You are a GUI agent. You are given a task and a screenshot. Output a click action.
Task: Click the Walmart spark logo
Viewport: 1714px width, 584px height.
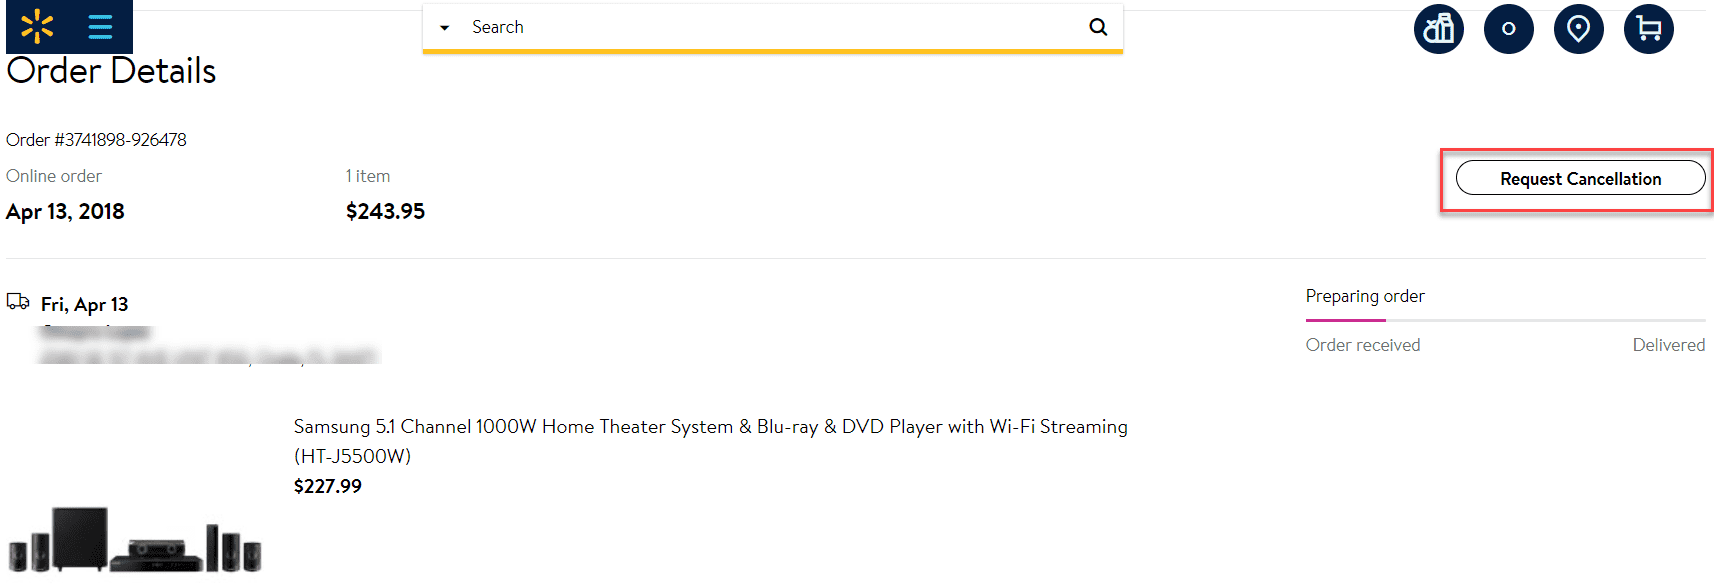pos(37,27)
